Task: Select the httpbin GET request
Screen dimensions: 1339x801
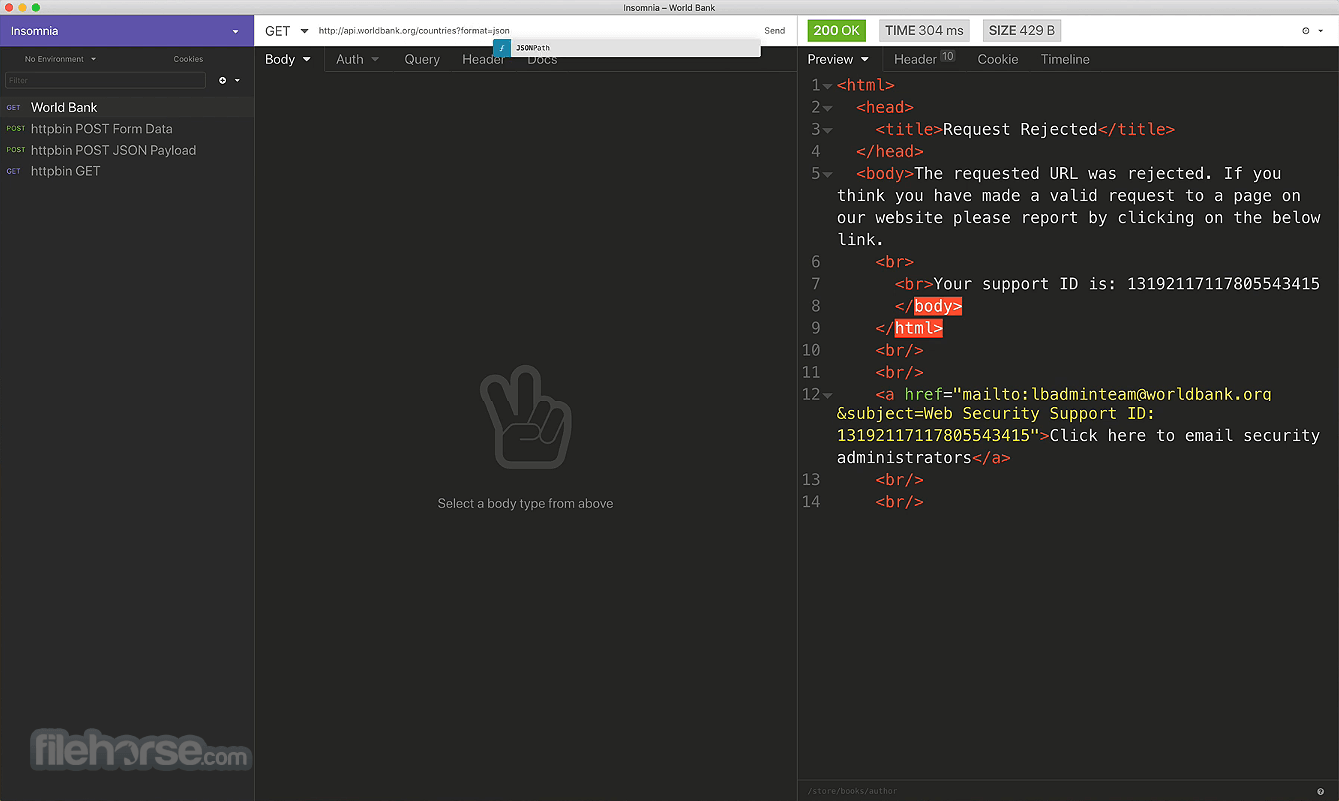Action: tap(127, 171)
